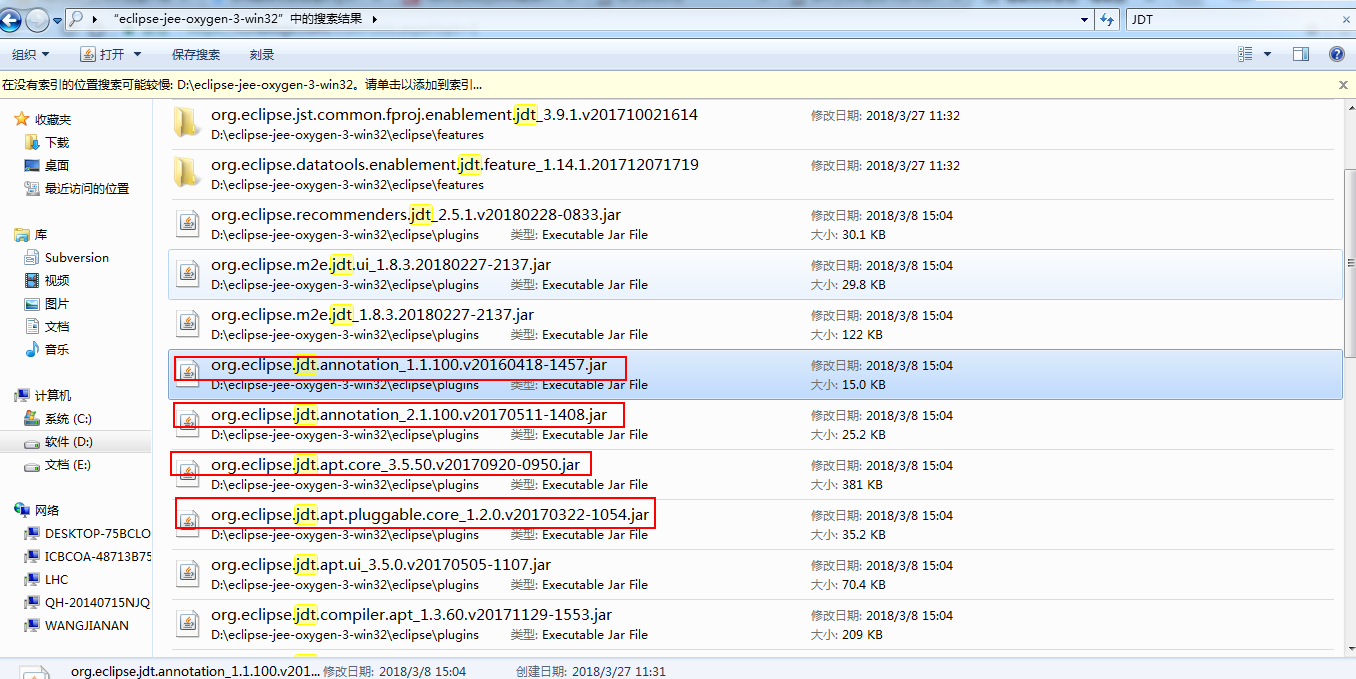Click the details pane file thumbnail
1356x679 pixels.
click(x=34, y=672)
